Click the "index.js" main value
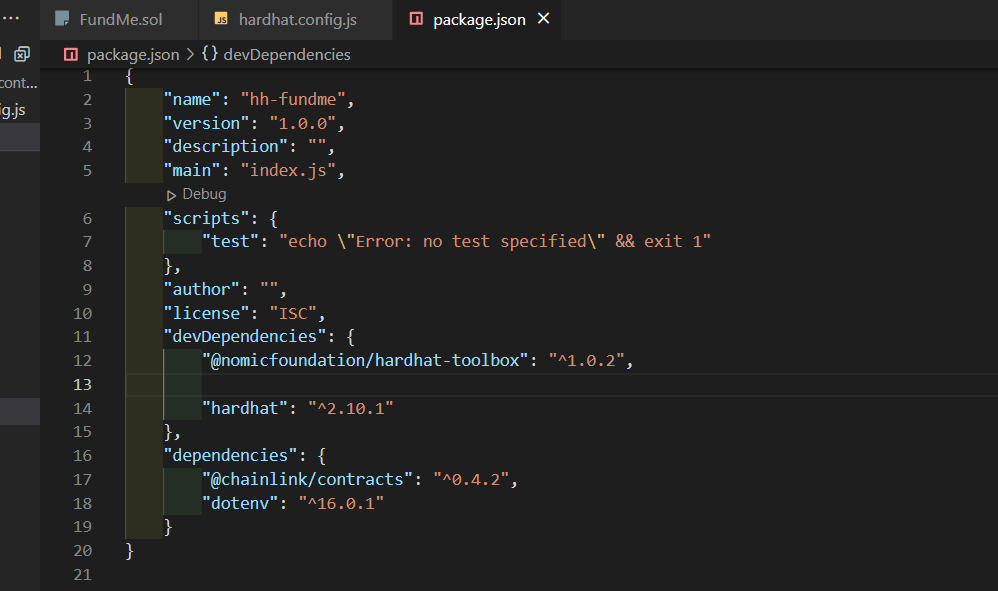The width and height of the screenshot is (998, 591). [x=288, y=170]
